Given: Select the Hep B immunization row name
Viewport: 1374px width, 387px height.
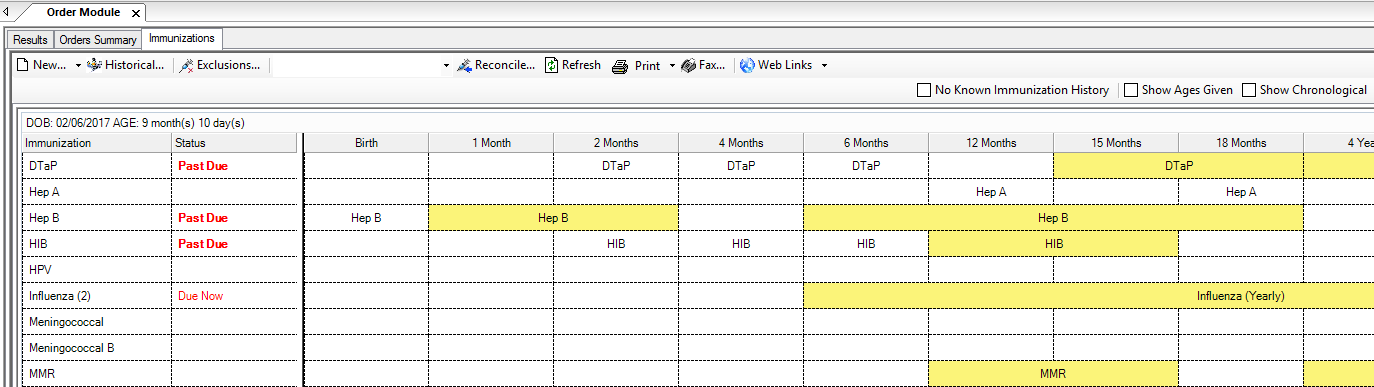Looking at the screenshot, I should [x=44, y=218].
